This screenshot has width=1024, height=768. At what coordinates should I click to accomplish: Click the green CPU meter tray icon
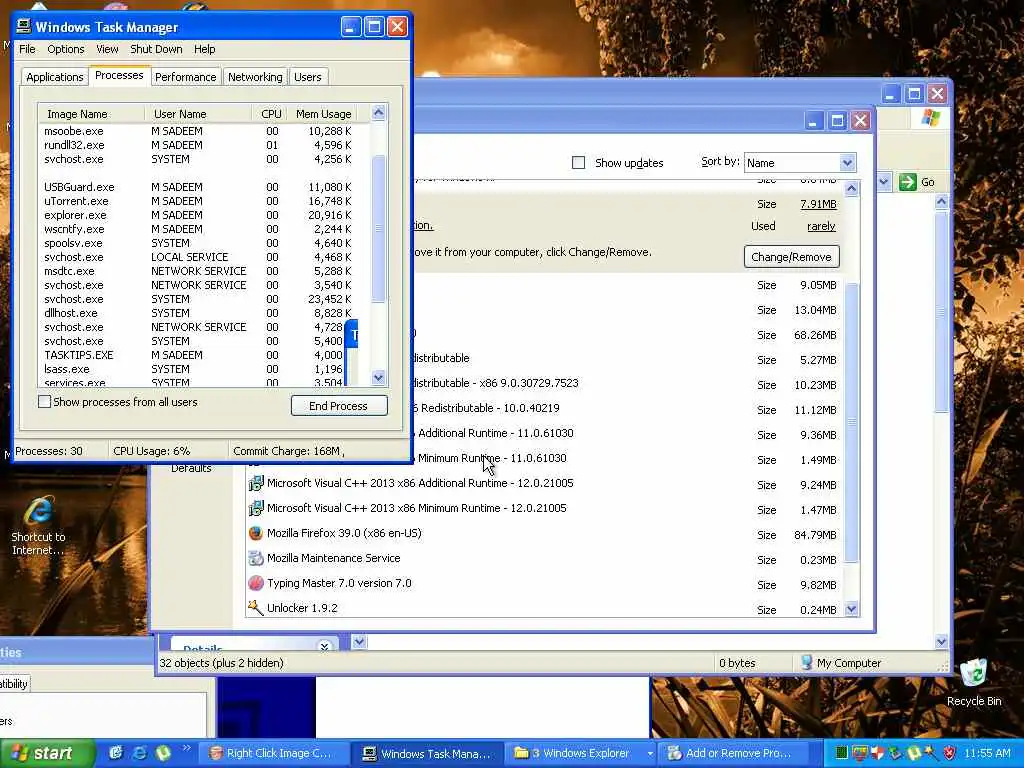coord(842,753)
